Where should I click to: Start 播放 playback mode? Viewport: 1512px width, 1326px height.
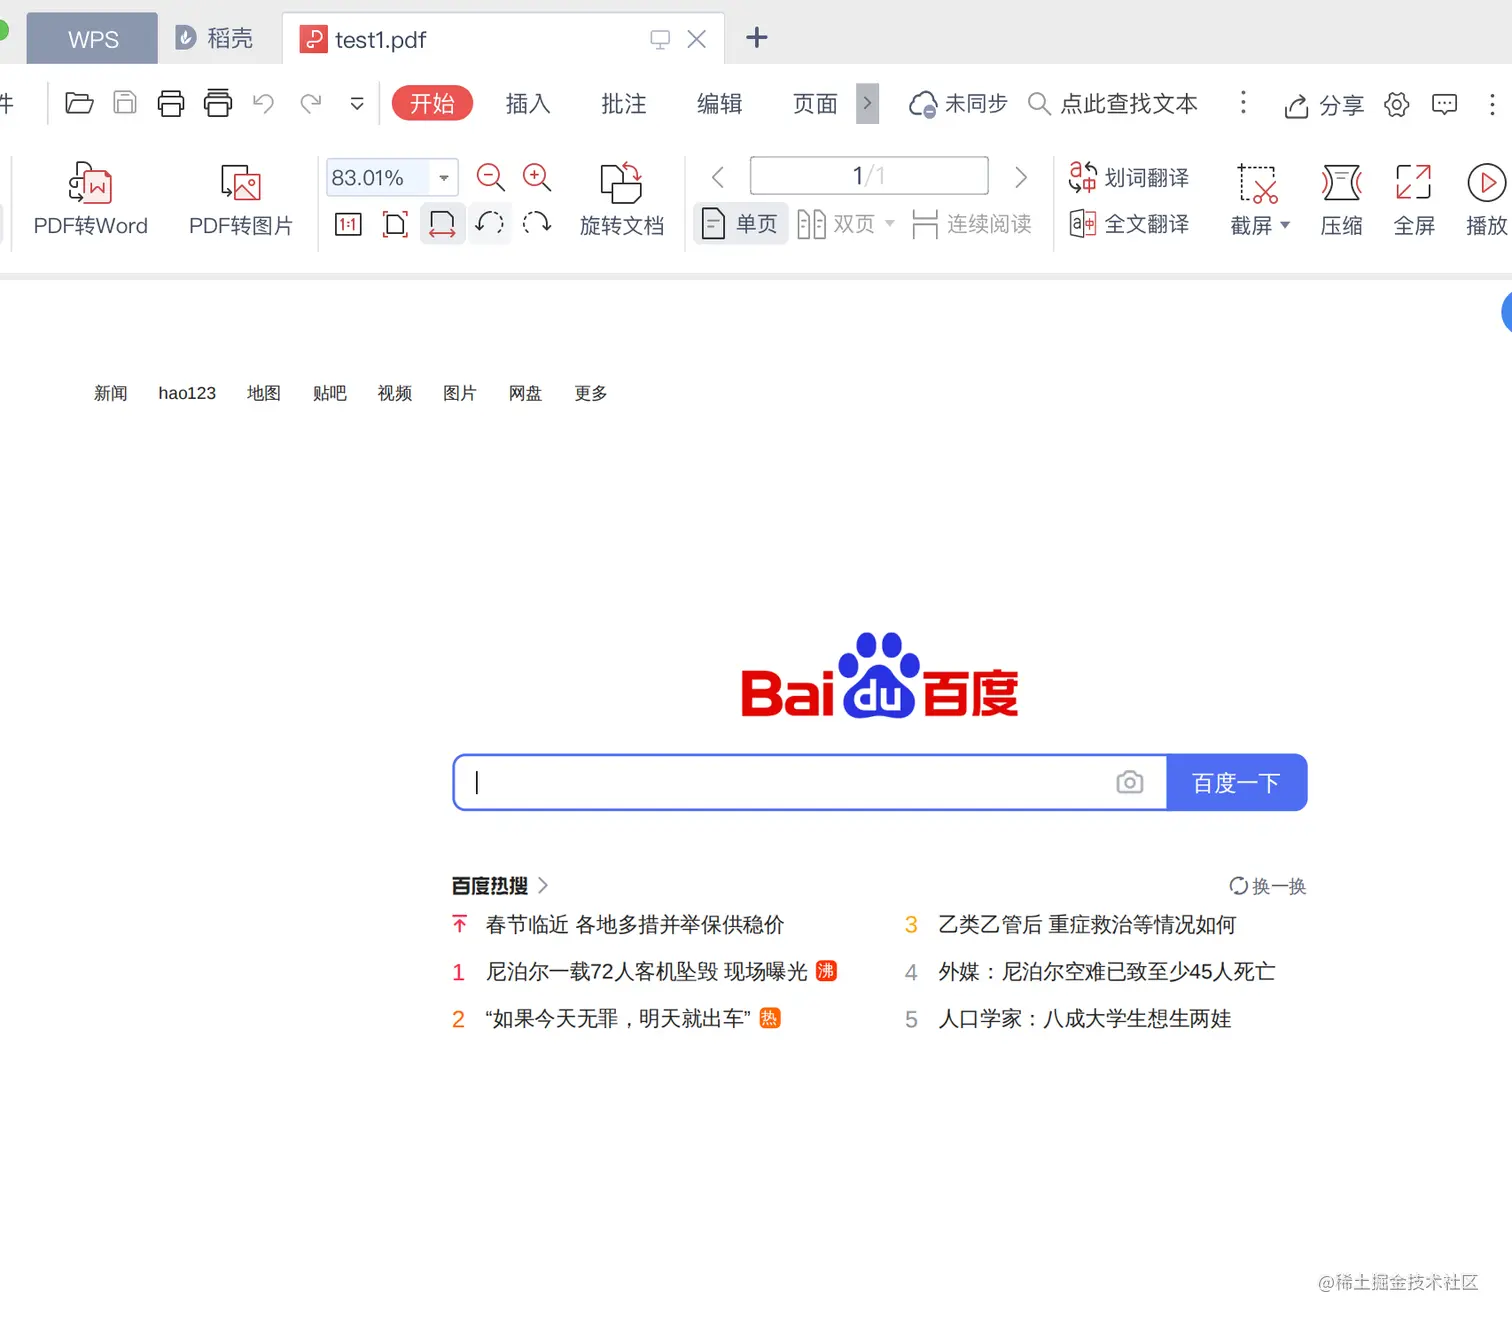point(1487,197)
